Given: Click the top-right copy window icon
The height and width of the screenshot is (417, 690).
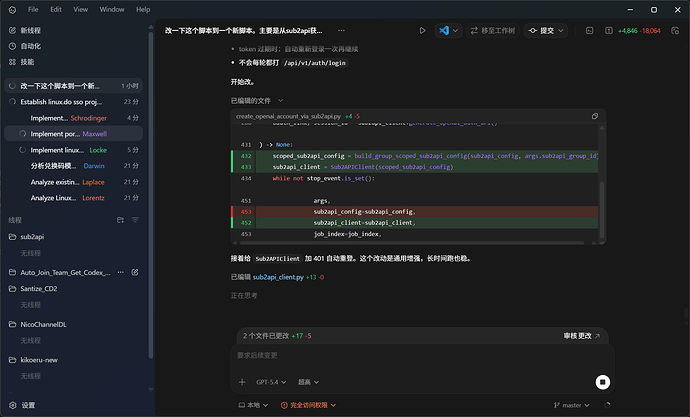Looking at the screenshot, I should tap(675, 30).
